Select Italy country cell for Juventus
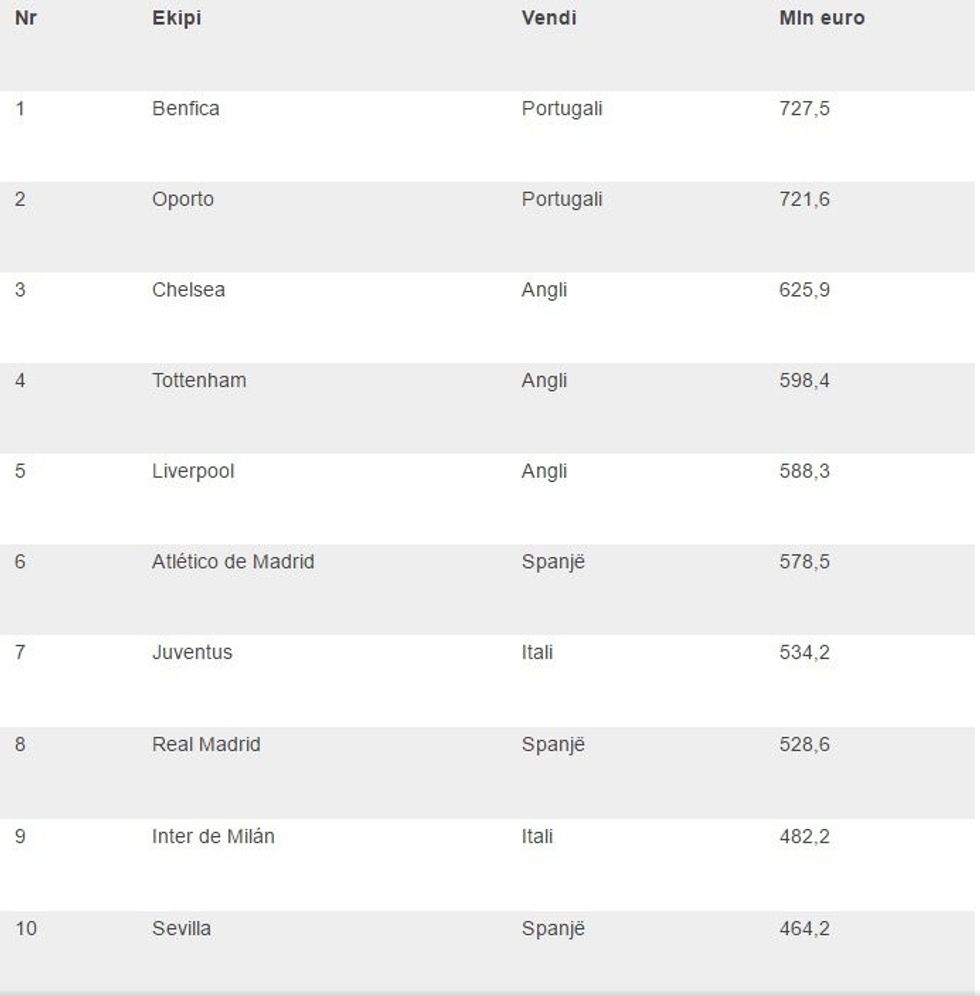 tap(537, 652)
